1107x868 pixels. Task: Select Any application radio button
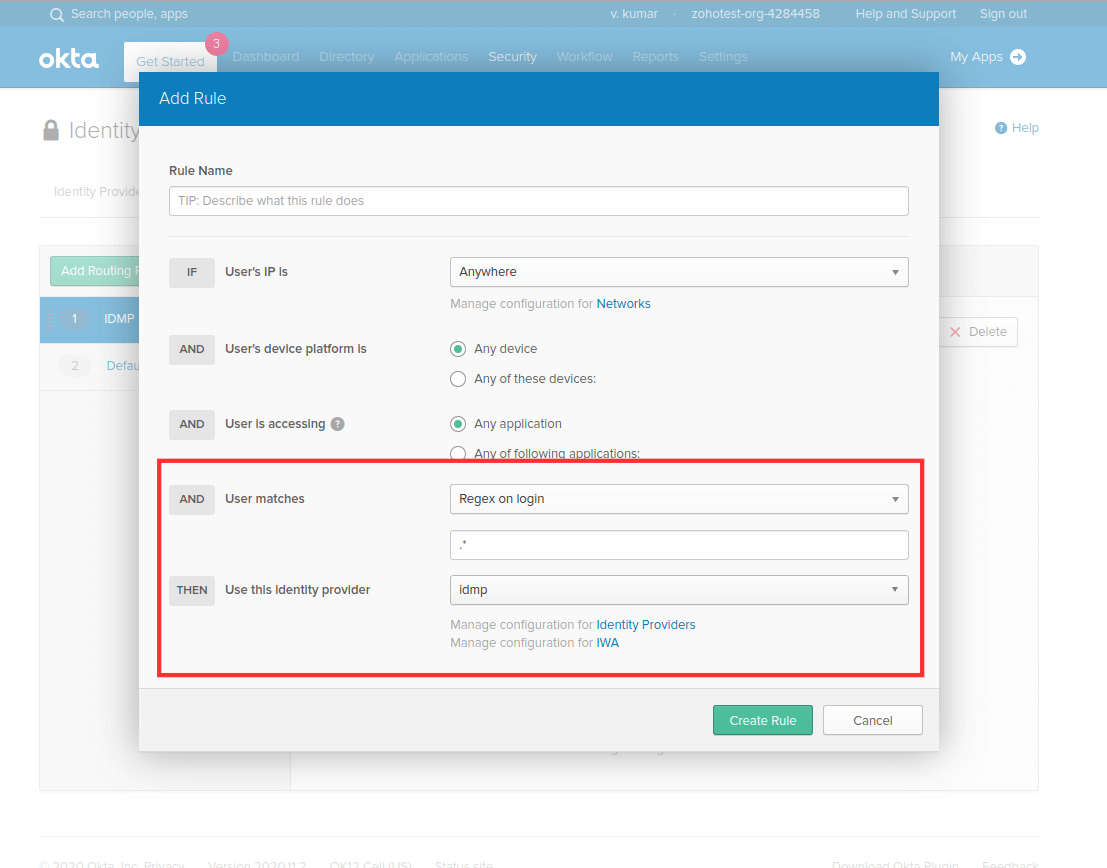click(458, 424)
